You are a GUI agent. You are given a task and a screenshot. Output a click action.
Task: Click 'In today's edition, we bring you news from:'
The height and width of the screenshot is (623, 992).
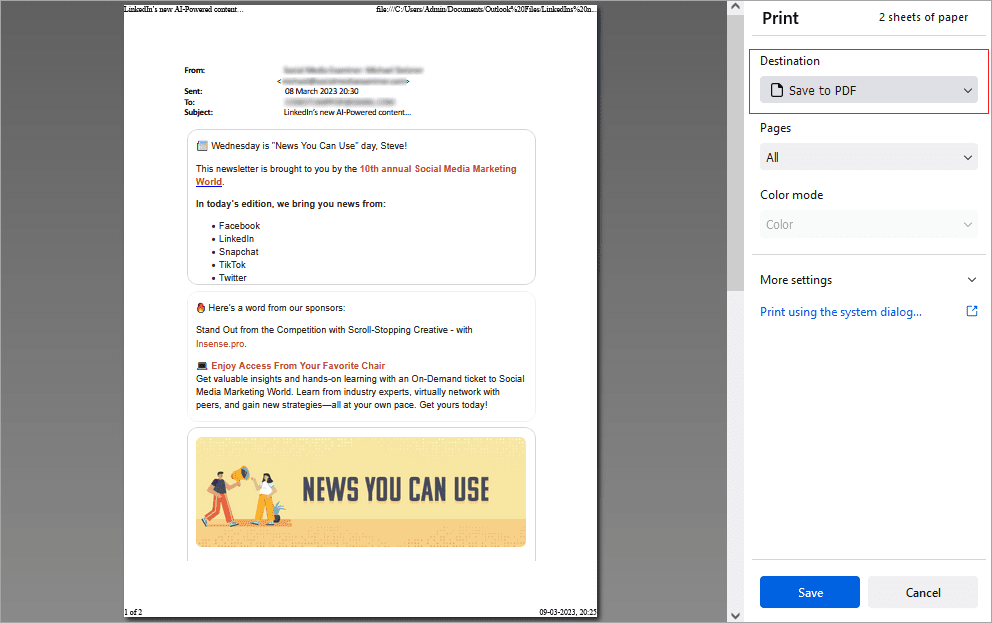point(290,204)
